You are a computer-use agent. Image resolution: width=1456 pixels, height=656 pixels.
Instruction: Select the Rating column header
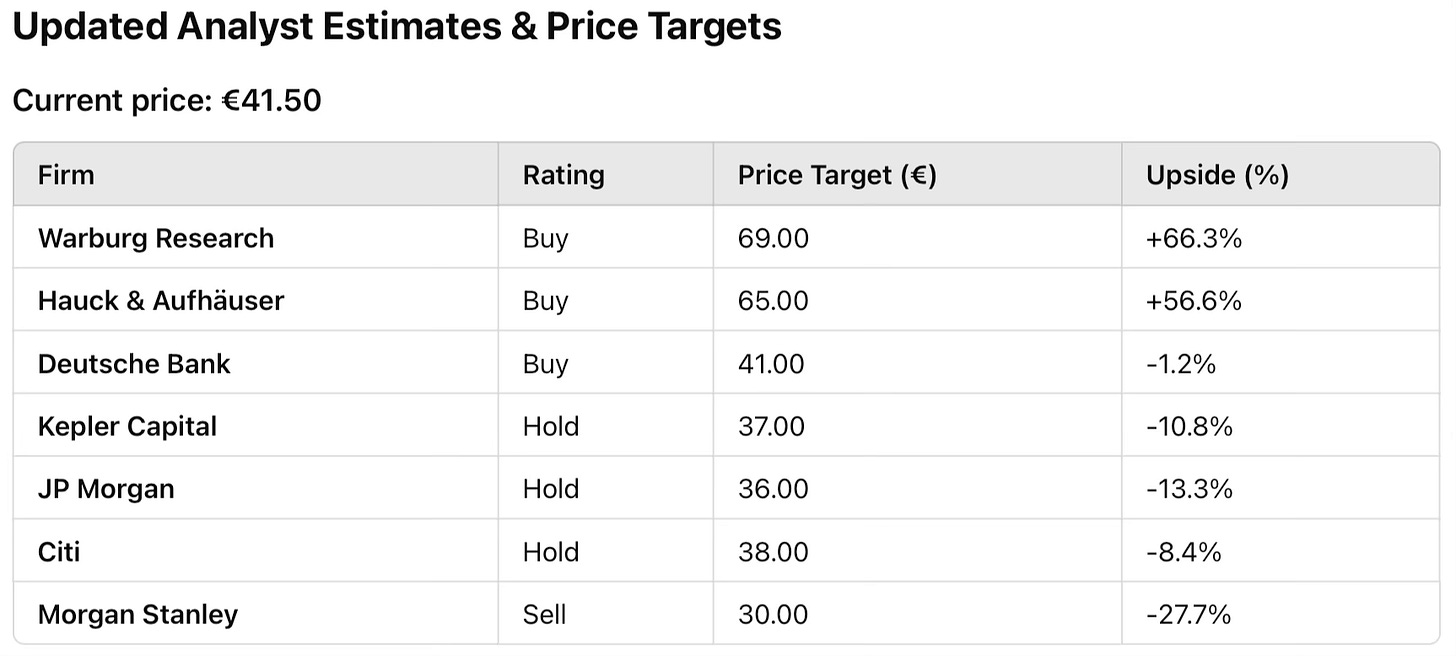pos(563,175)
